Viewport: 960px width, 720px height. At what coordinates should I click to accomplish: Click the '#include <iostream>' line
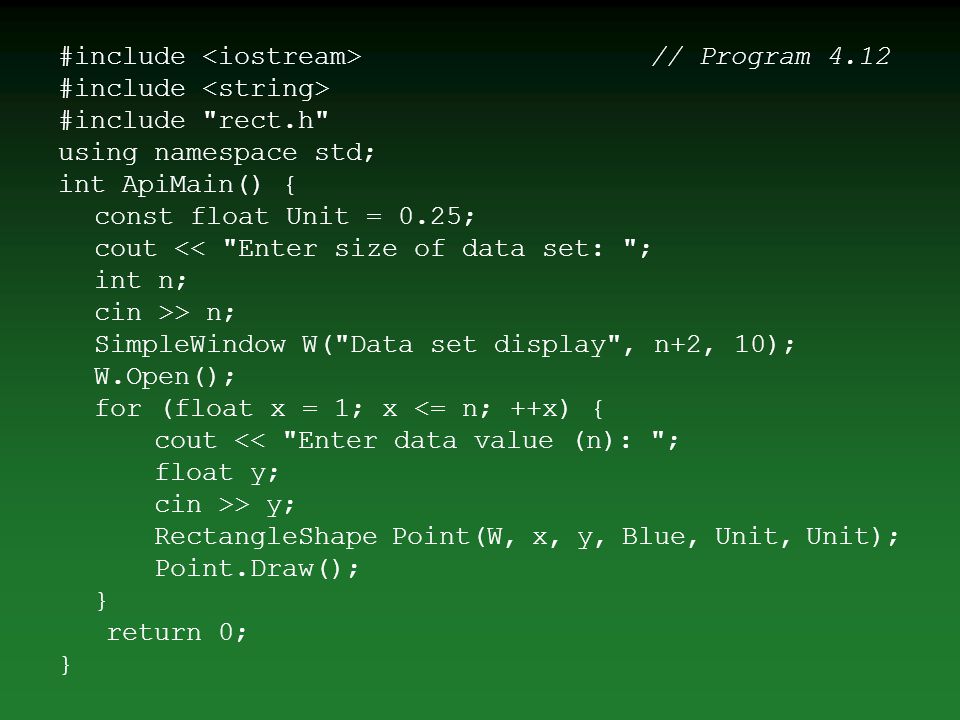coord(211,56)
